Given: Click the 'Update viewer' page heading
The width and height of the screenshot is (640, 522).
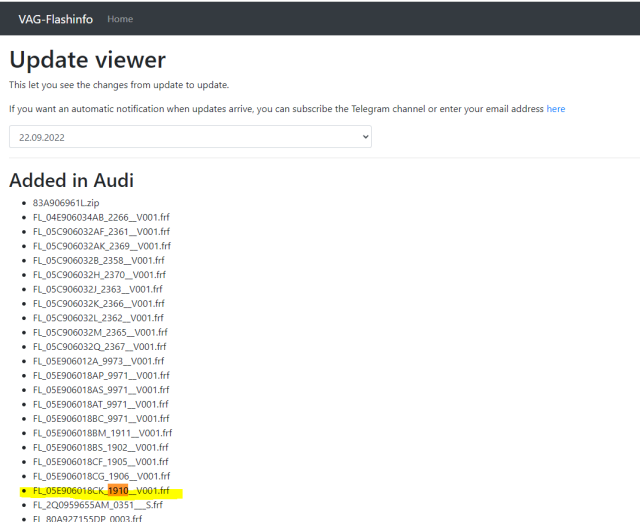Looking at the screenshot, I should (87, 59).
